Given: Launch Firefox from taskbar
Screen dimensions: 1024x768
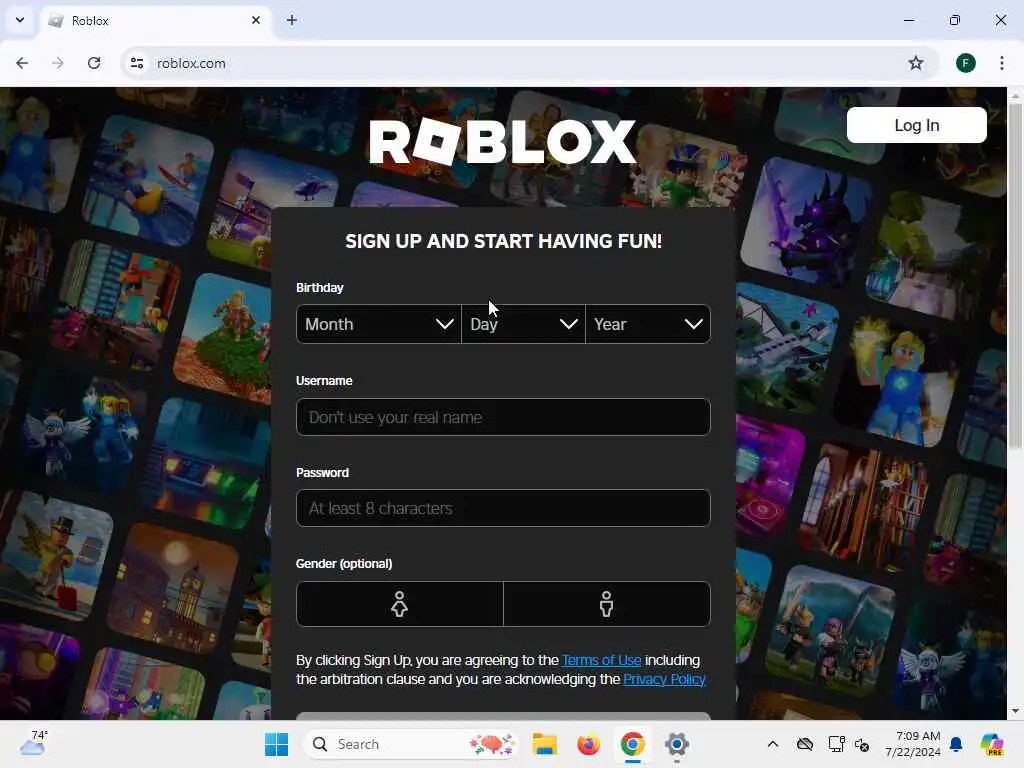Looking at the screenshot, I should [x=588, y=744].
